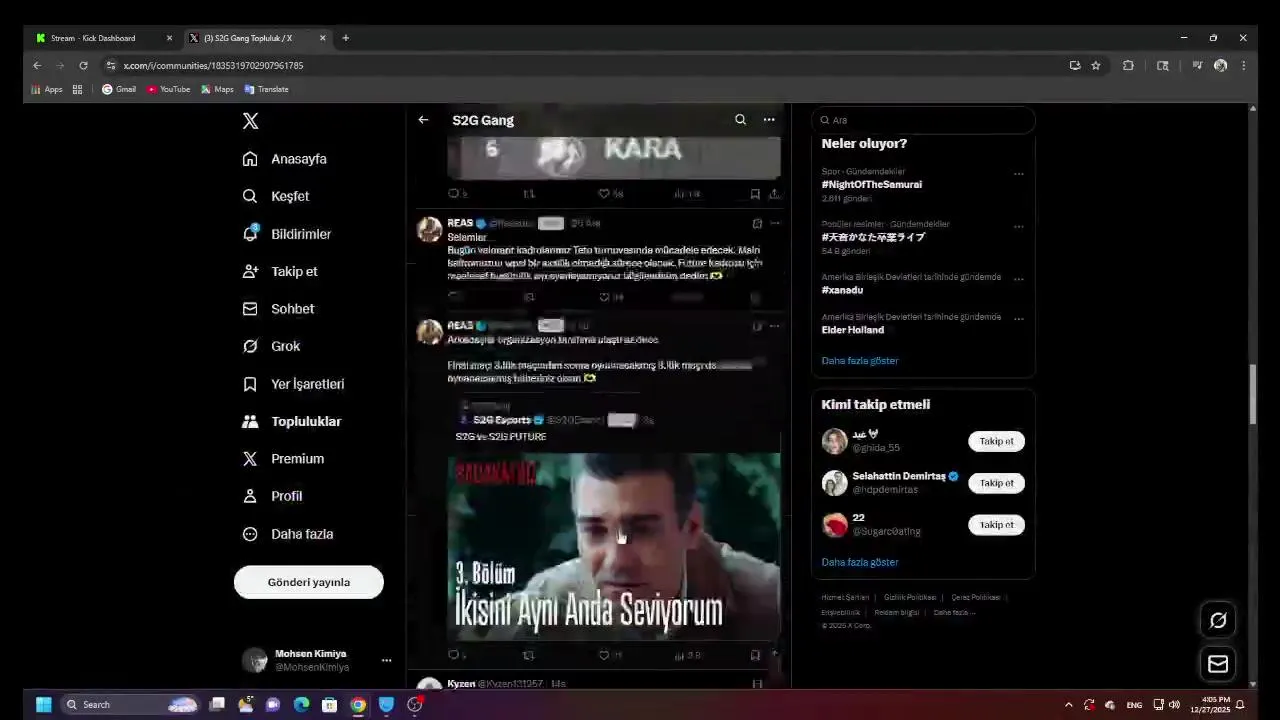Close the Kick Dashboard tab
The height and width of the screenshot is (720, 1280).
[169, 38]
